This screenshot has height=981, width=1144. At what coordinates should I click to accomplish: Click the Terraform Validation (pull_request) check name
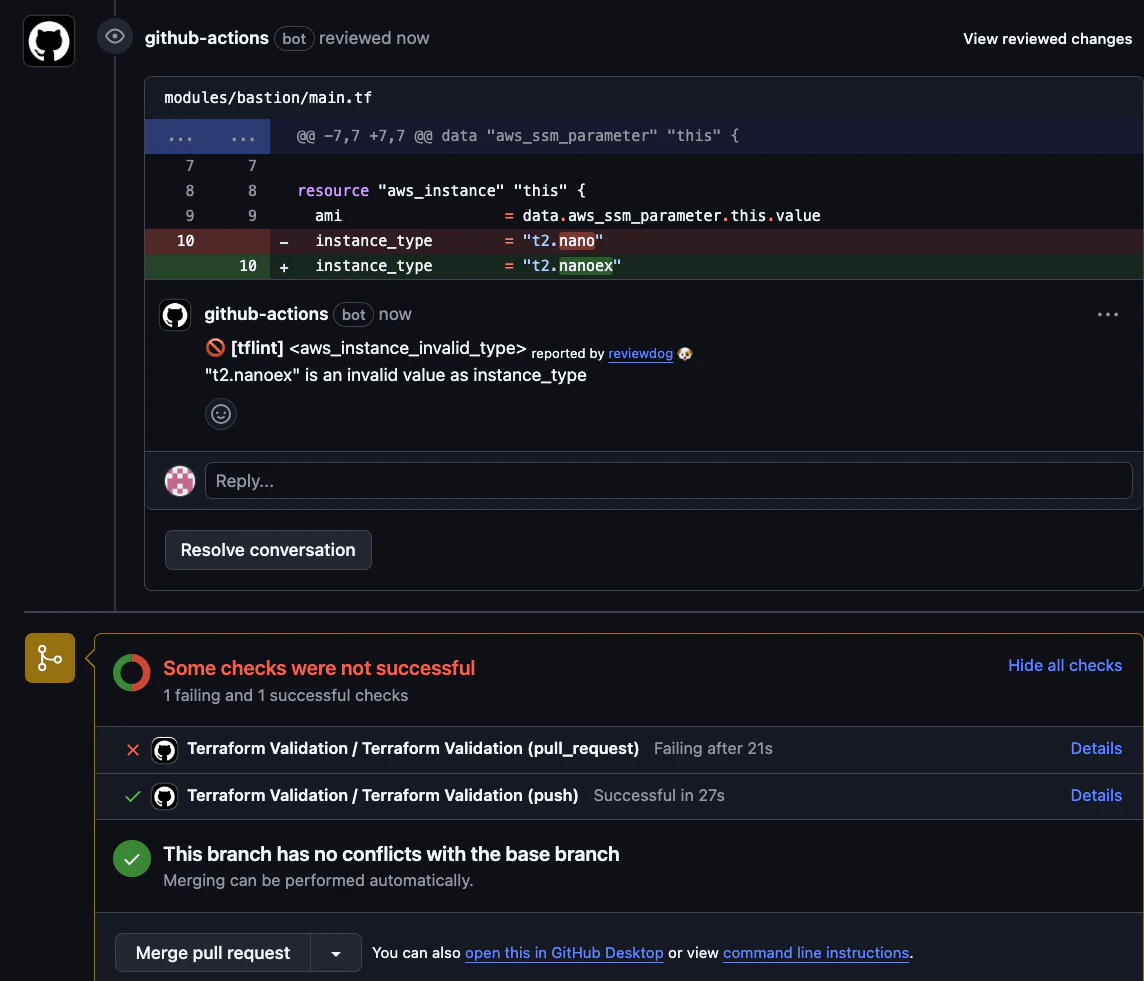(413, 748)
